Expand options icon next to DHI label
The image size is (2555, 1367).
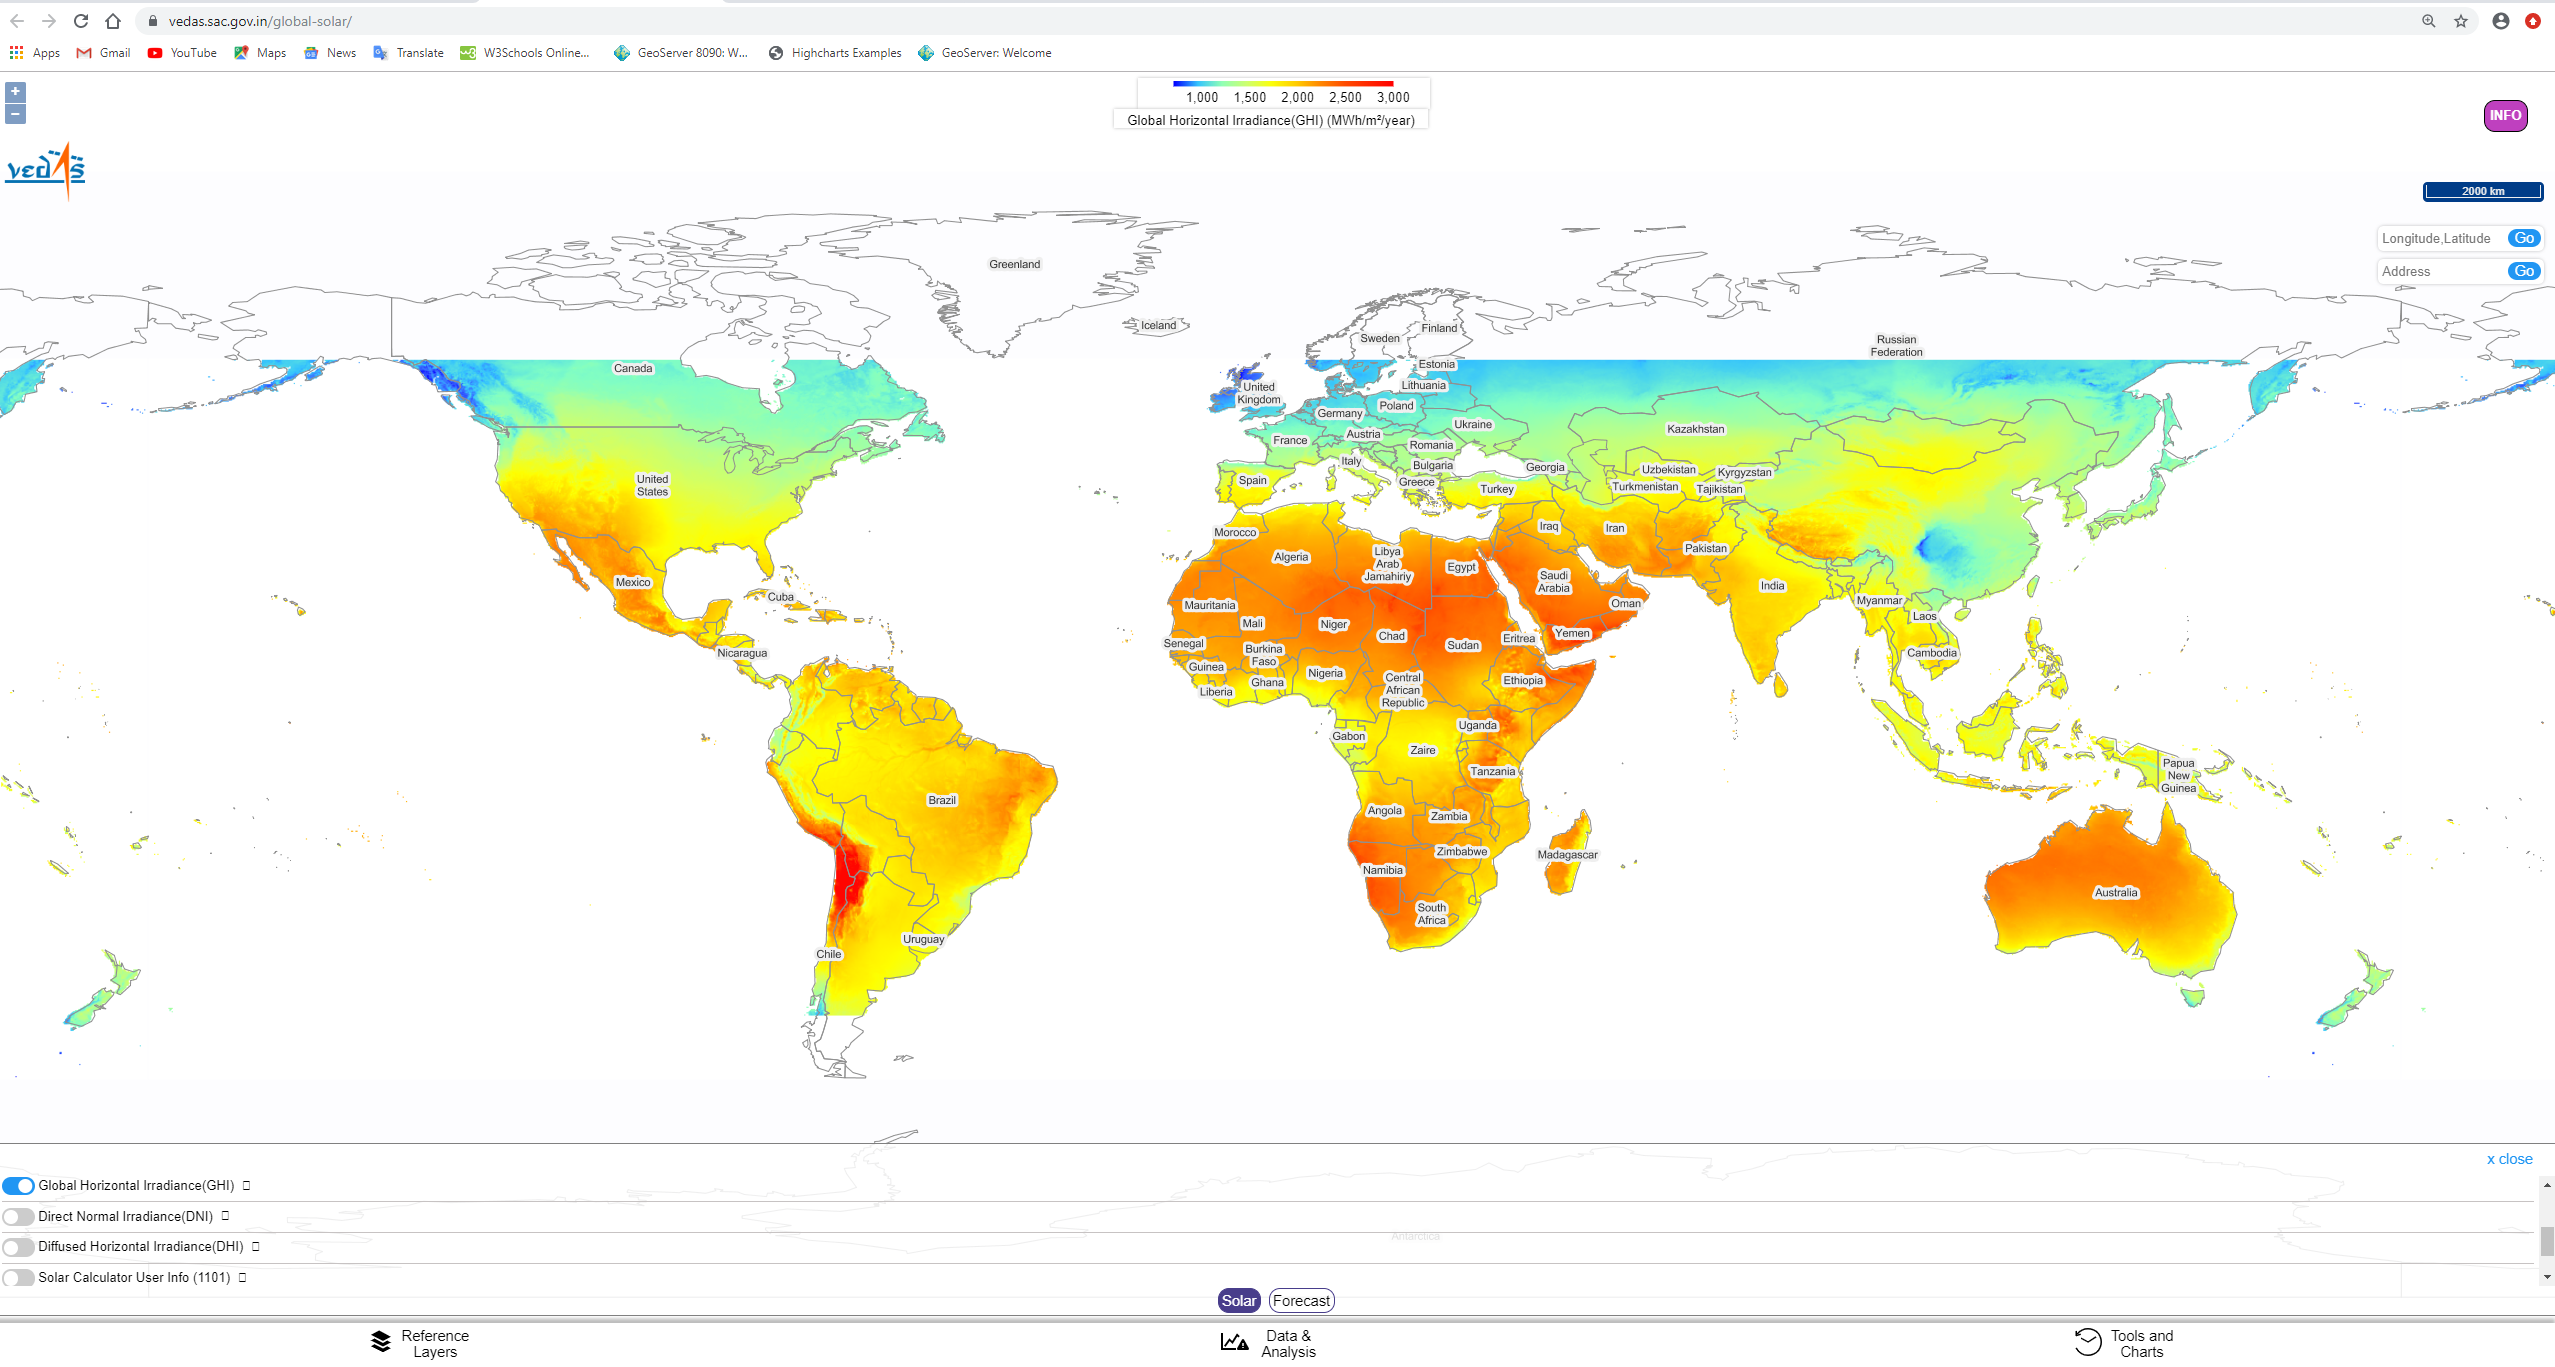(x=256, y=1246)
